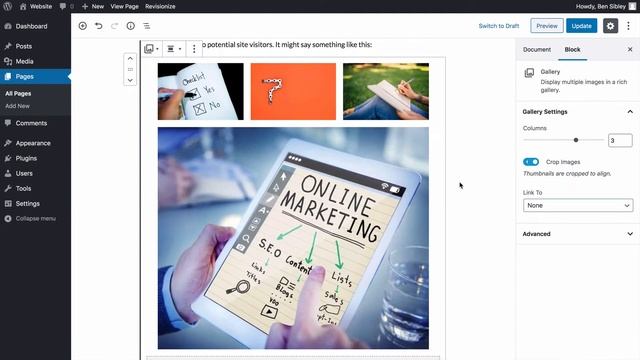This screenshot has width=640, height=360.
Task: Click the View Page link
Action: 124,7
